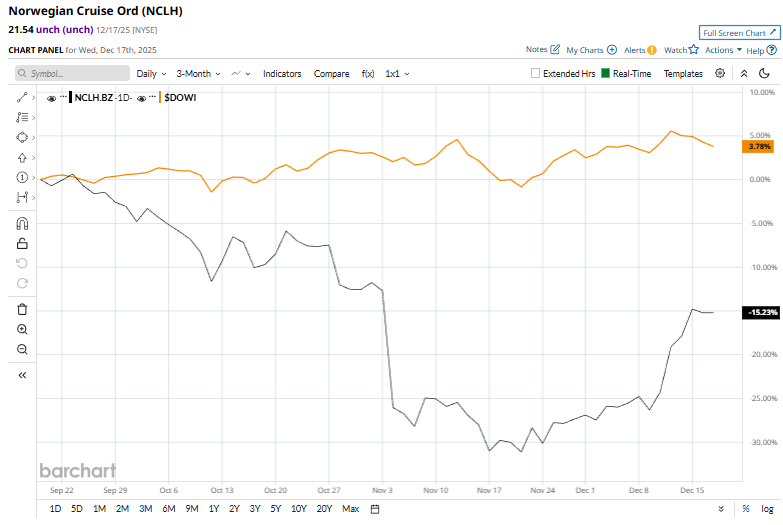
Task: Select the 1M time range
Action: pos(99,509)
